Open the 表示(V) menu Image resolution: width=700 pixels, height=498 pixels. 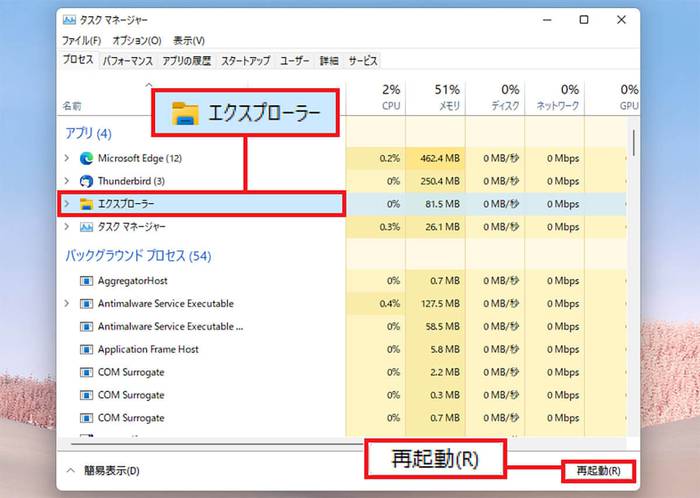tap(189, 41)
